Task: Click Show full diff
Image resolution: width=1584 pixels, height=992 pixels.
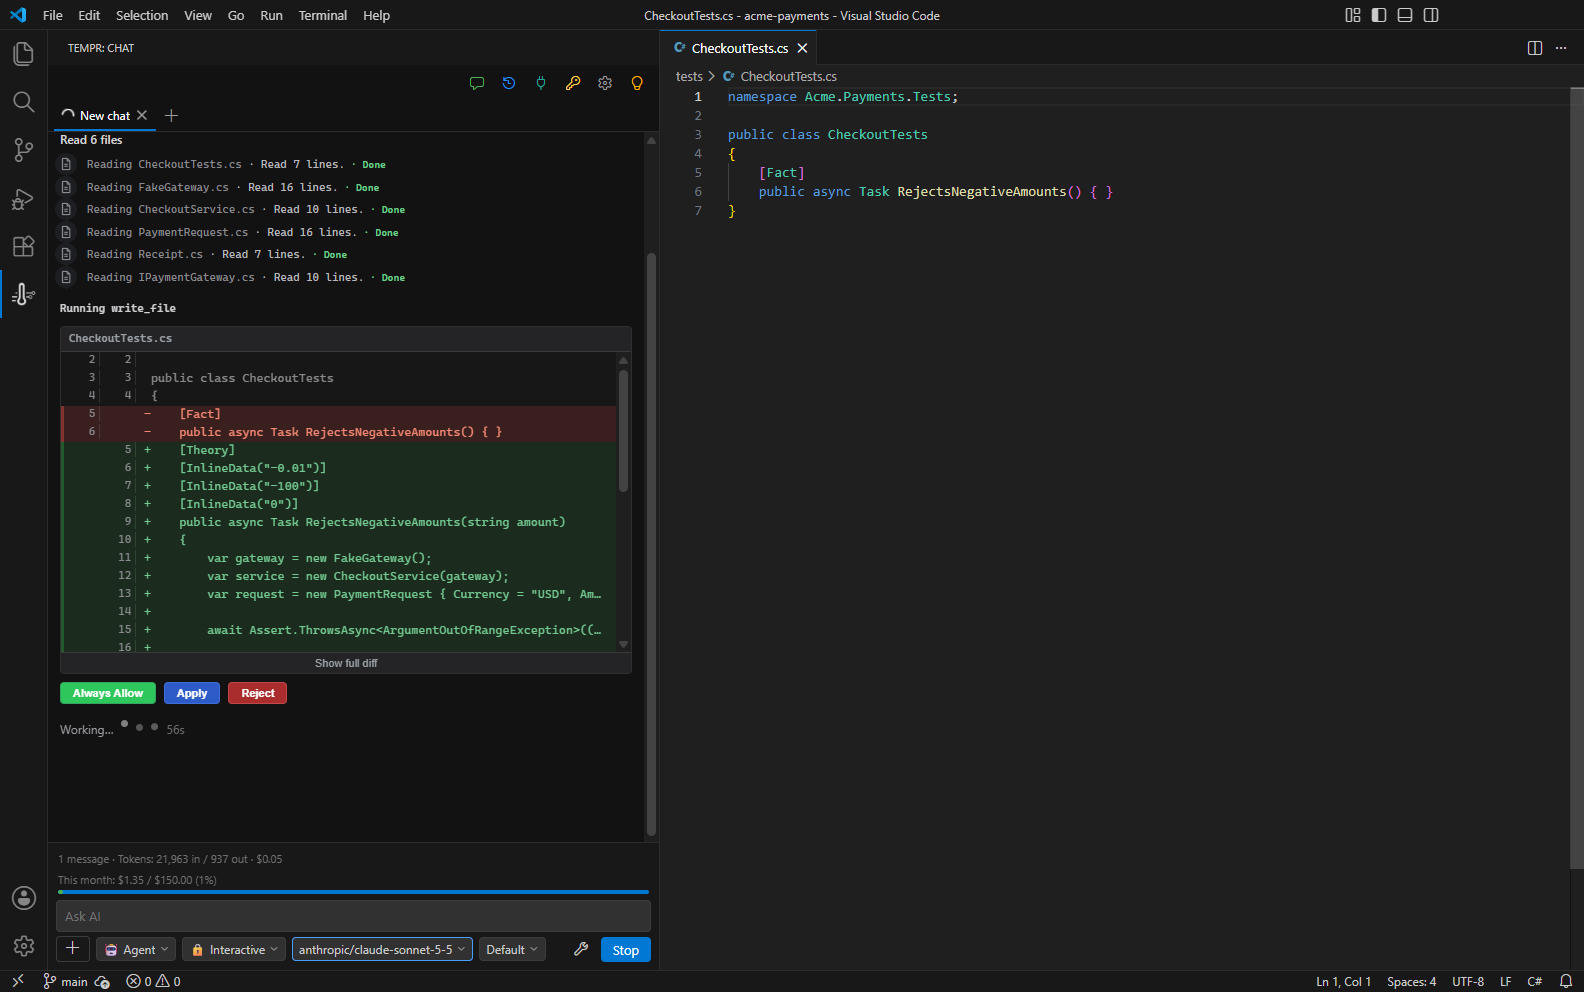Action: [x=346, y=663]
